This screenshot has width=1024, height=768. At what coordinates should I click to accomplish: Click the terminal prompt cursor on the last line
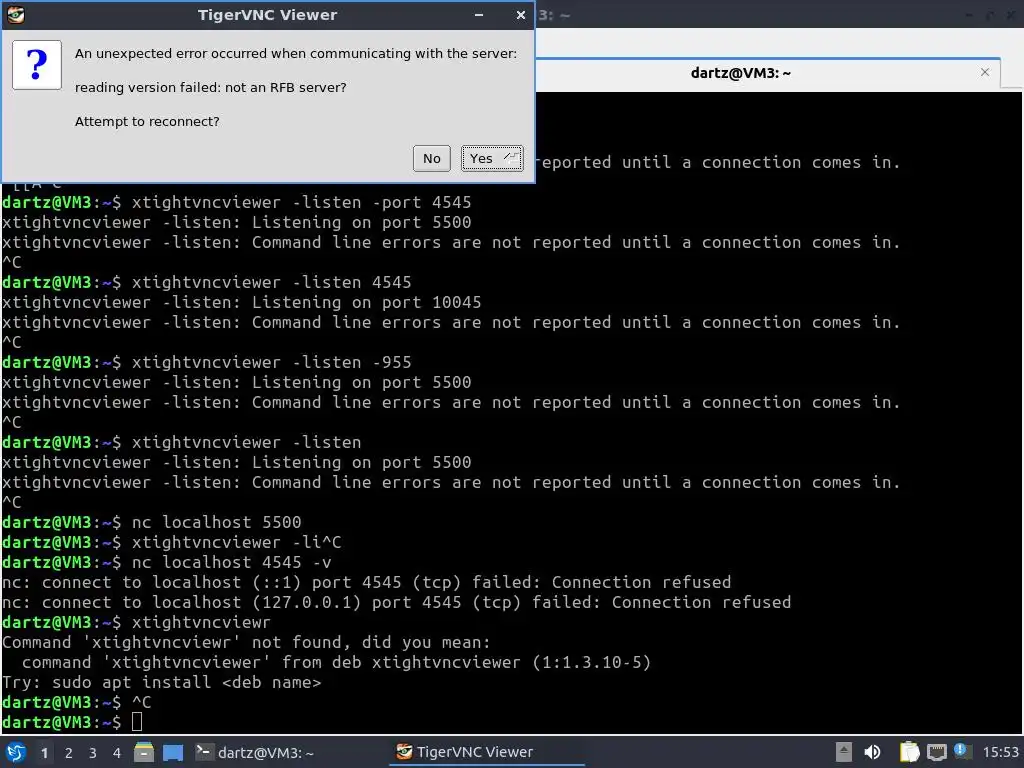[137, 722]
